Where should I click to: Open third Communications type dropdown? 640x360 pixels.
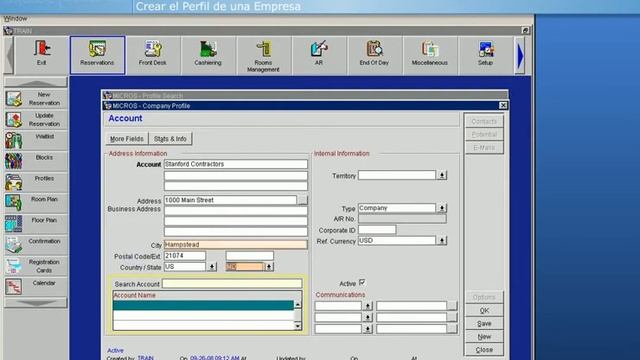coord(368,329)
